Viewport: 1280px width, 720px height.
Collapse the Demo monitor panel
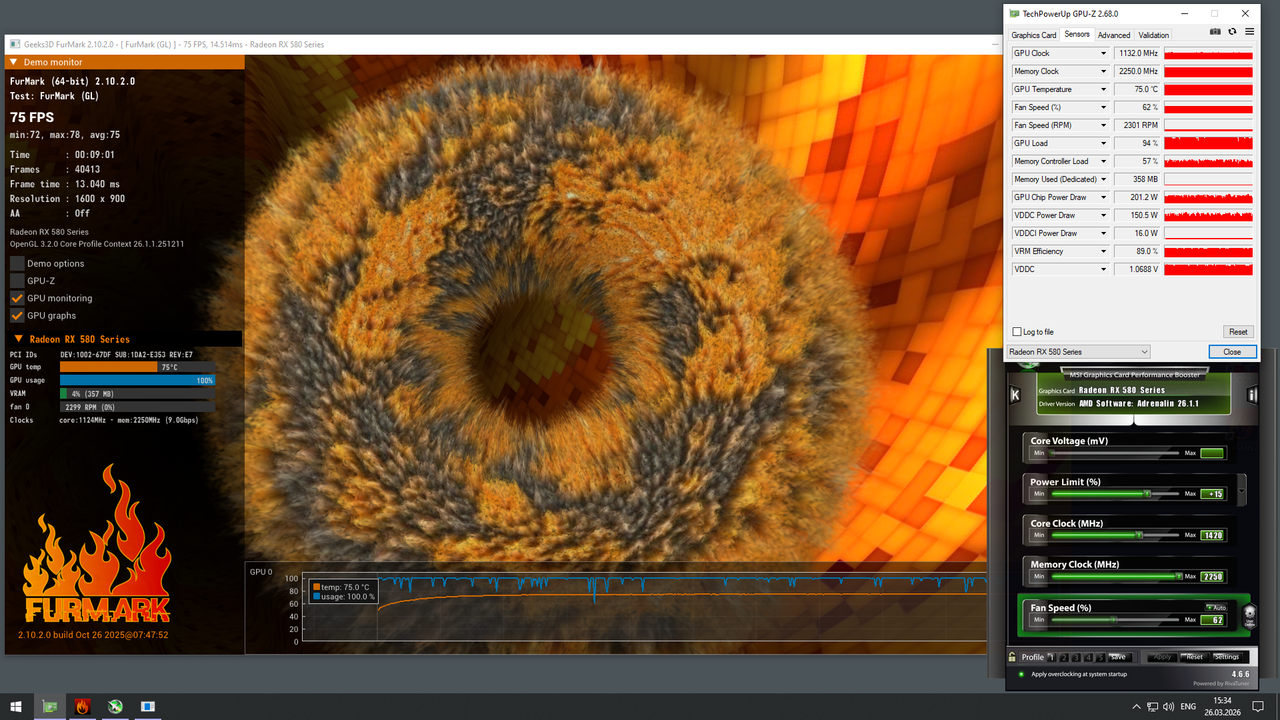pos(13,62)
